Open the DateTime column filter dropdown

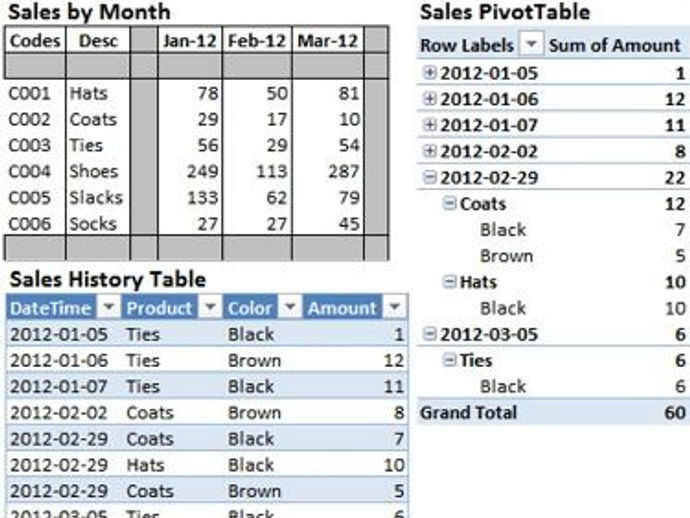point(108,307)
